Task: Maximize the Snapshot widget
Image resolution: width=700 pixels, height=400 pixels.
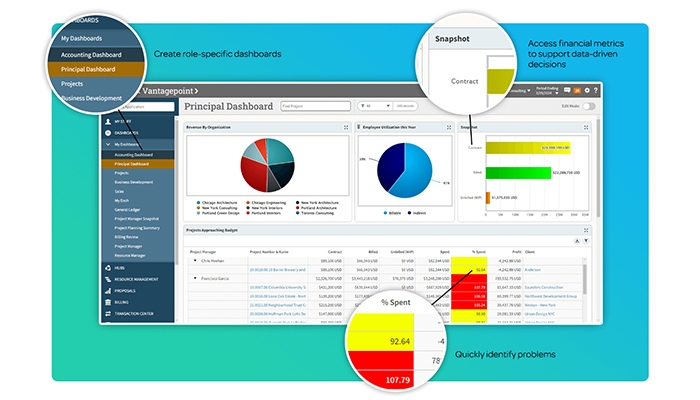Action: point(586,127)
